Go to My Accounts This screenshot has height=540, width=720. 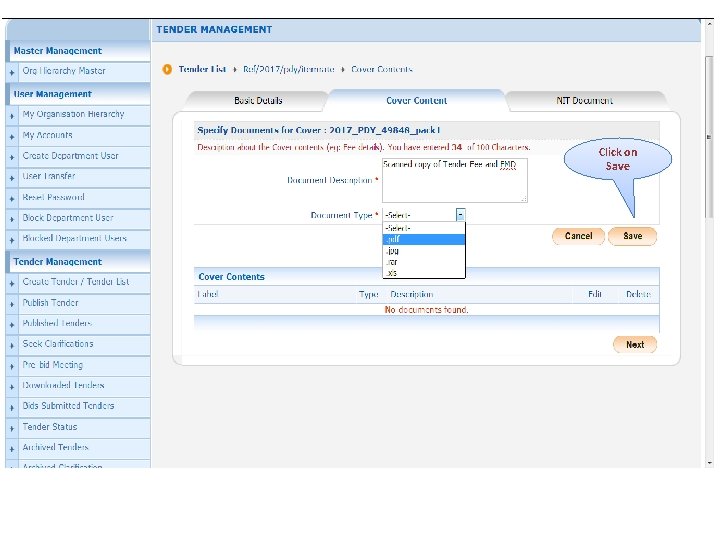click(x=47, y=135)
